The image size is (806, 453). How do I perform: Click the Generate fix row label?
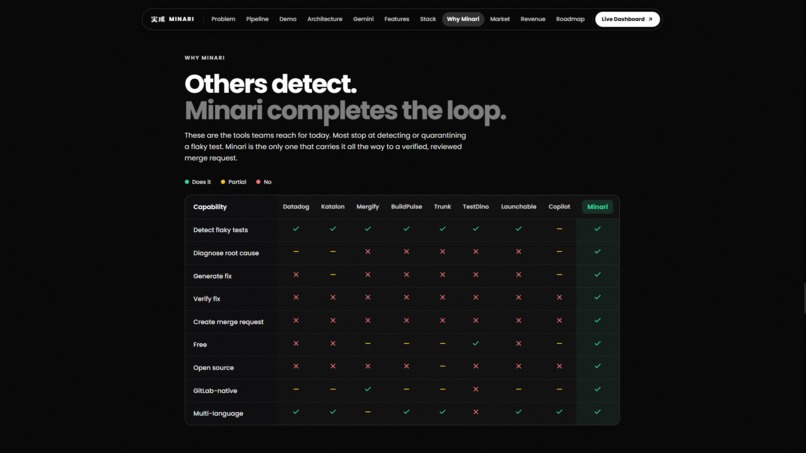(212, 276)
